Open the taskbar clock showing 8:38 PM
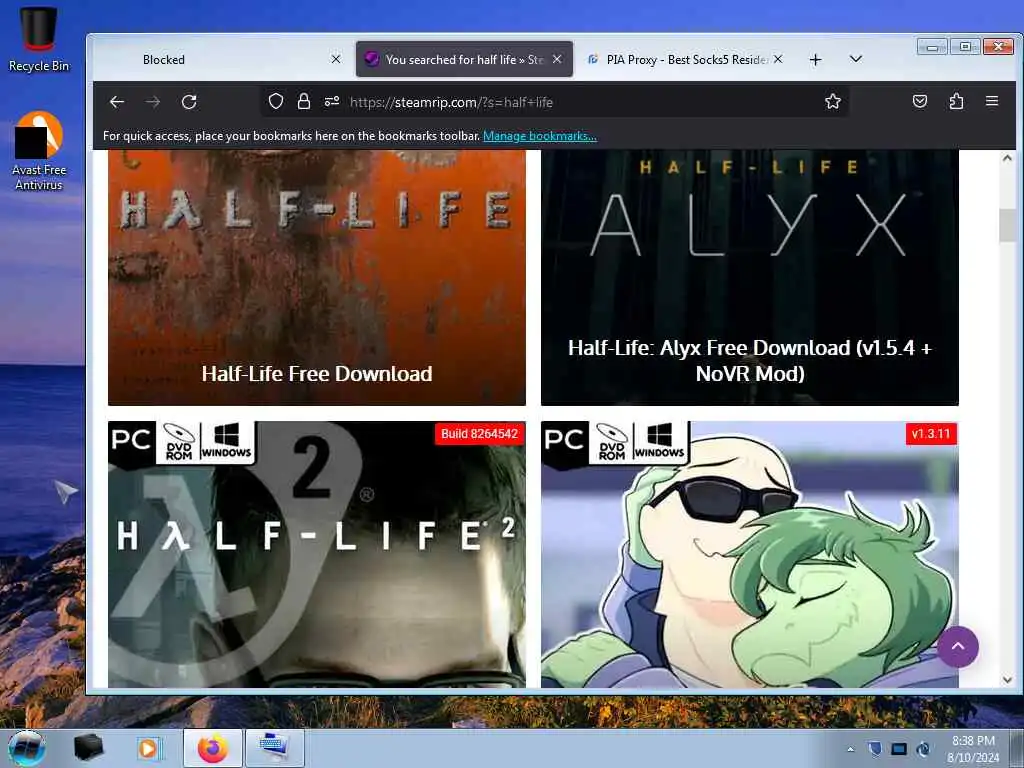Image resolution: width=1024 pixels, height=768 pixels. 972,749
